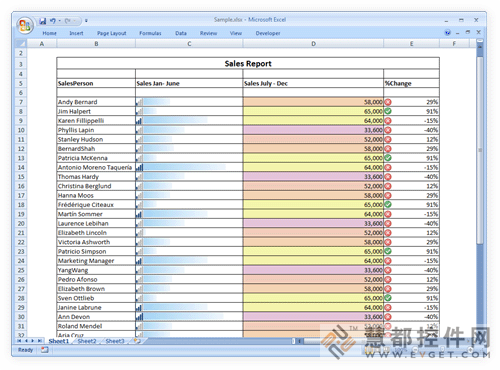The image size is (500, 370).
Task: Click the Insert Worksheet tab icon
Action: [137, 341]
